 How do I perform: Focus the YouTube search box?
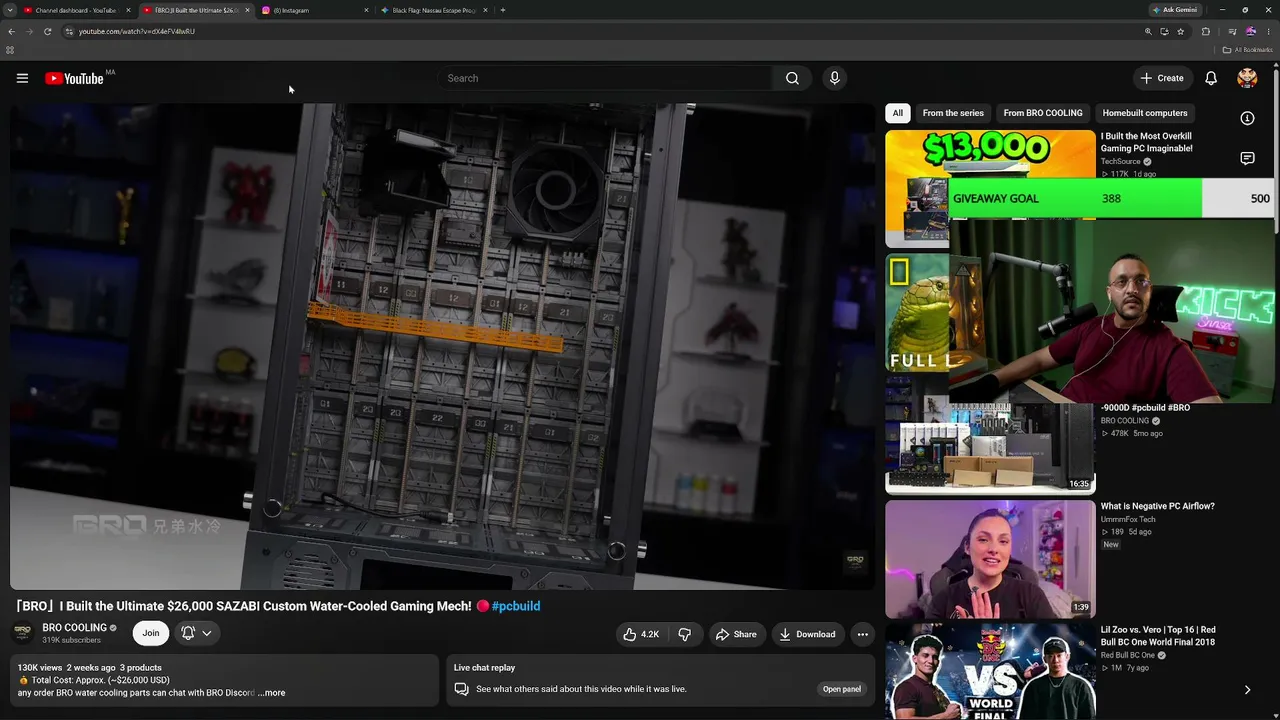pyautogui.click(x=604, y=78)
